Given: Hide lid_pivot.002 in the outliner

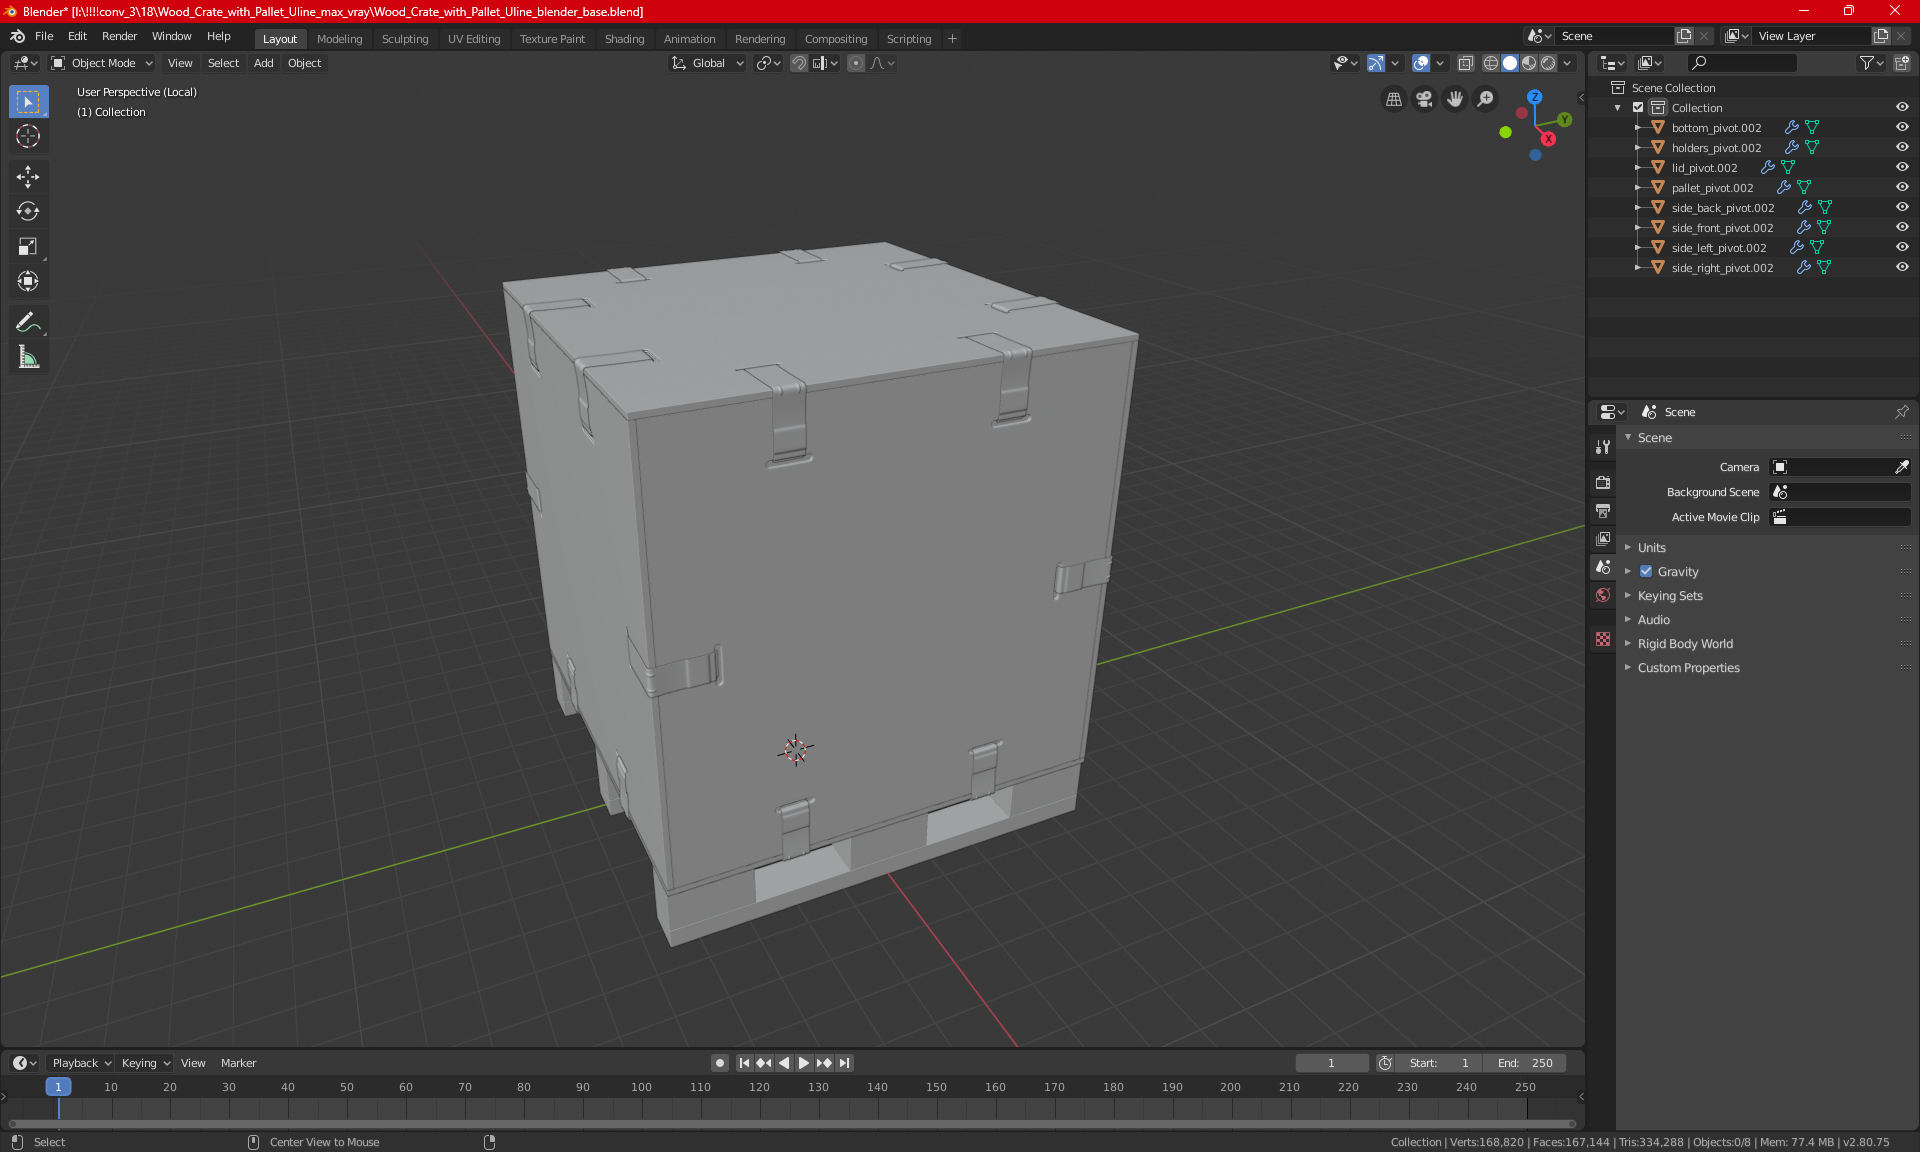Looking at the screenshot, I should [1902, 167].
